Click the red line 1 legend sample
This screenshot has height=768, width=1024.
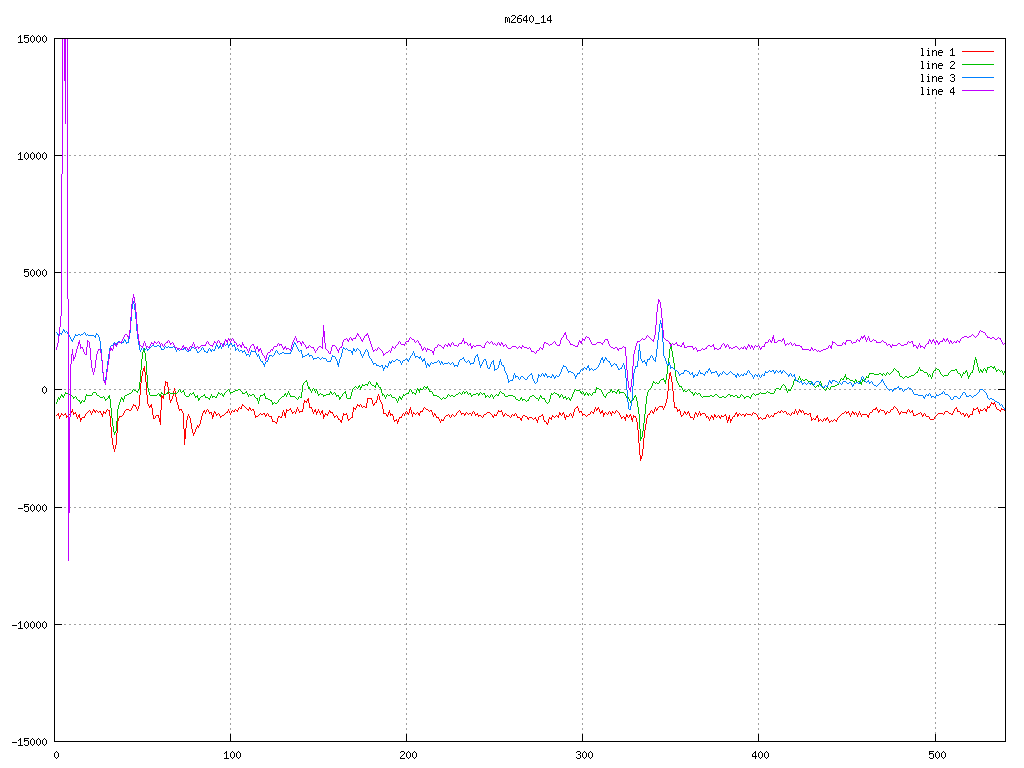click(x=979, y=51)
